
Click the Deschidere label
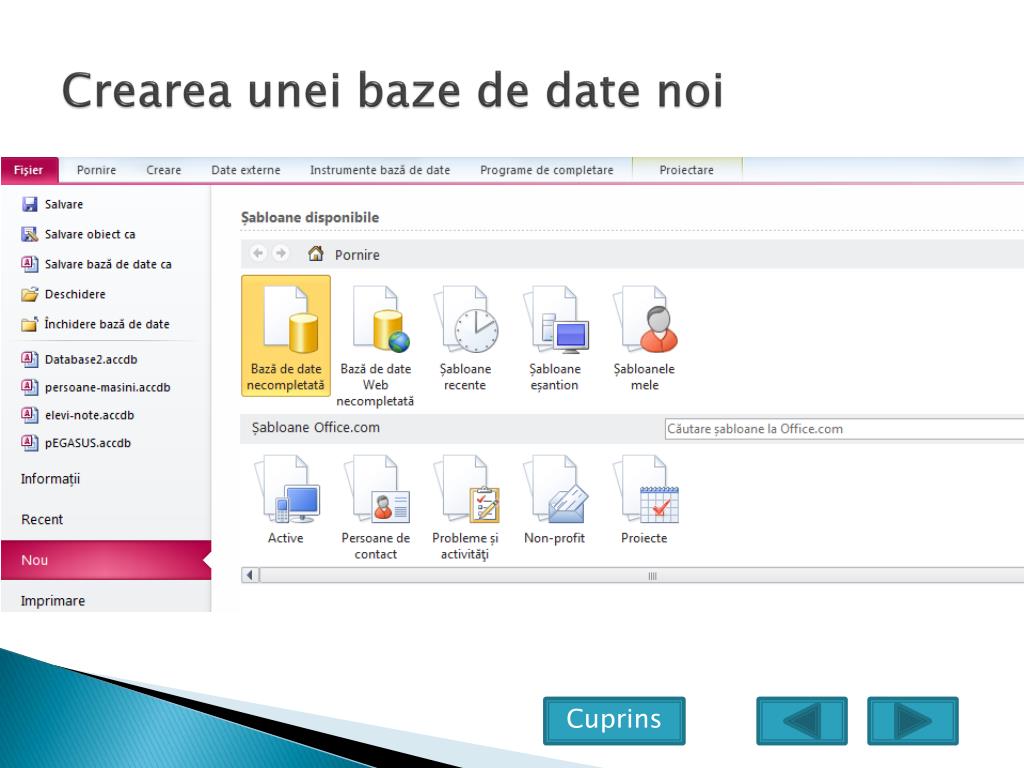[75, 295]
